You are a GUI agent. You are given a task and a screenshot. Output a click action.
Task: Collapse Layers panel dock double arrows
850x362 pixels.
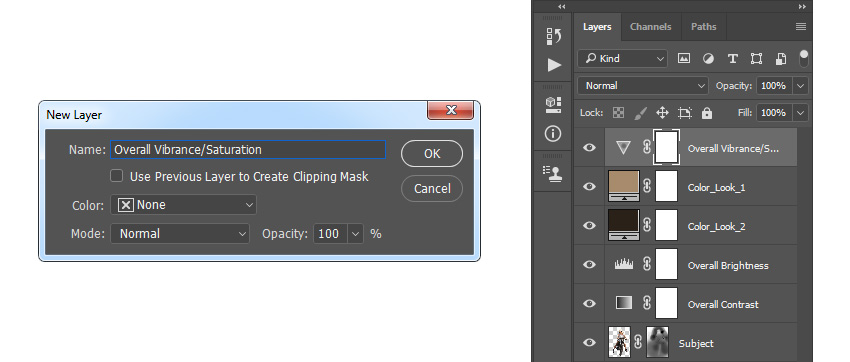pos(802,7)
